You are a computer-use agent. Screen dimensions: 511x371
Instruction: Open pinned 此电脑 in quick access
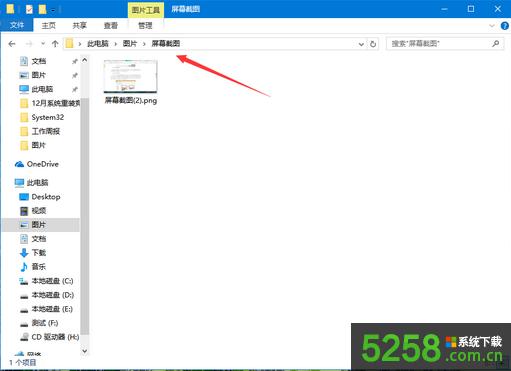point(42,89)
